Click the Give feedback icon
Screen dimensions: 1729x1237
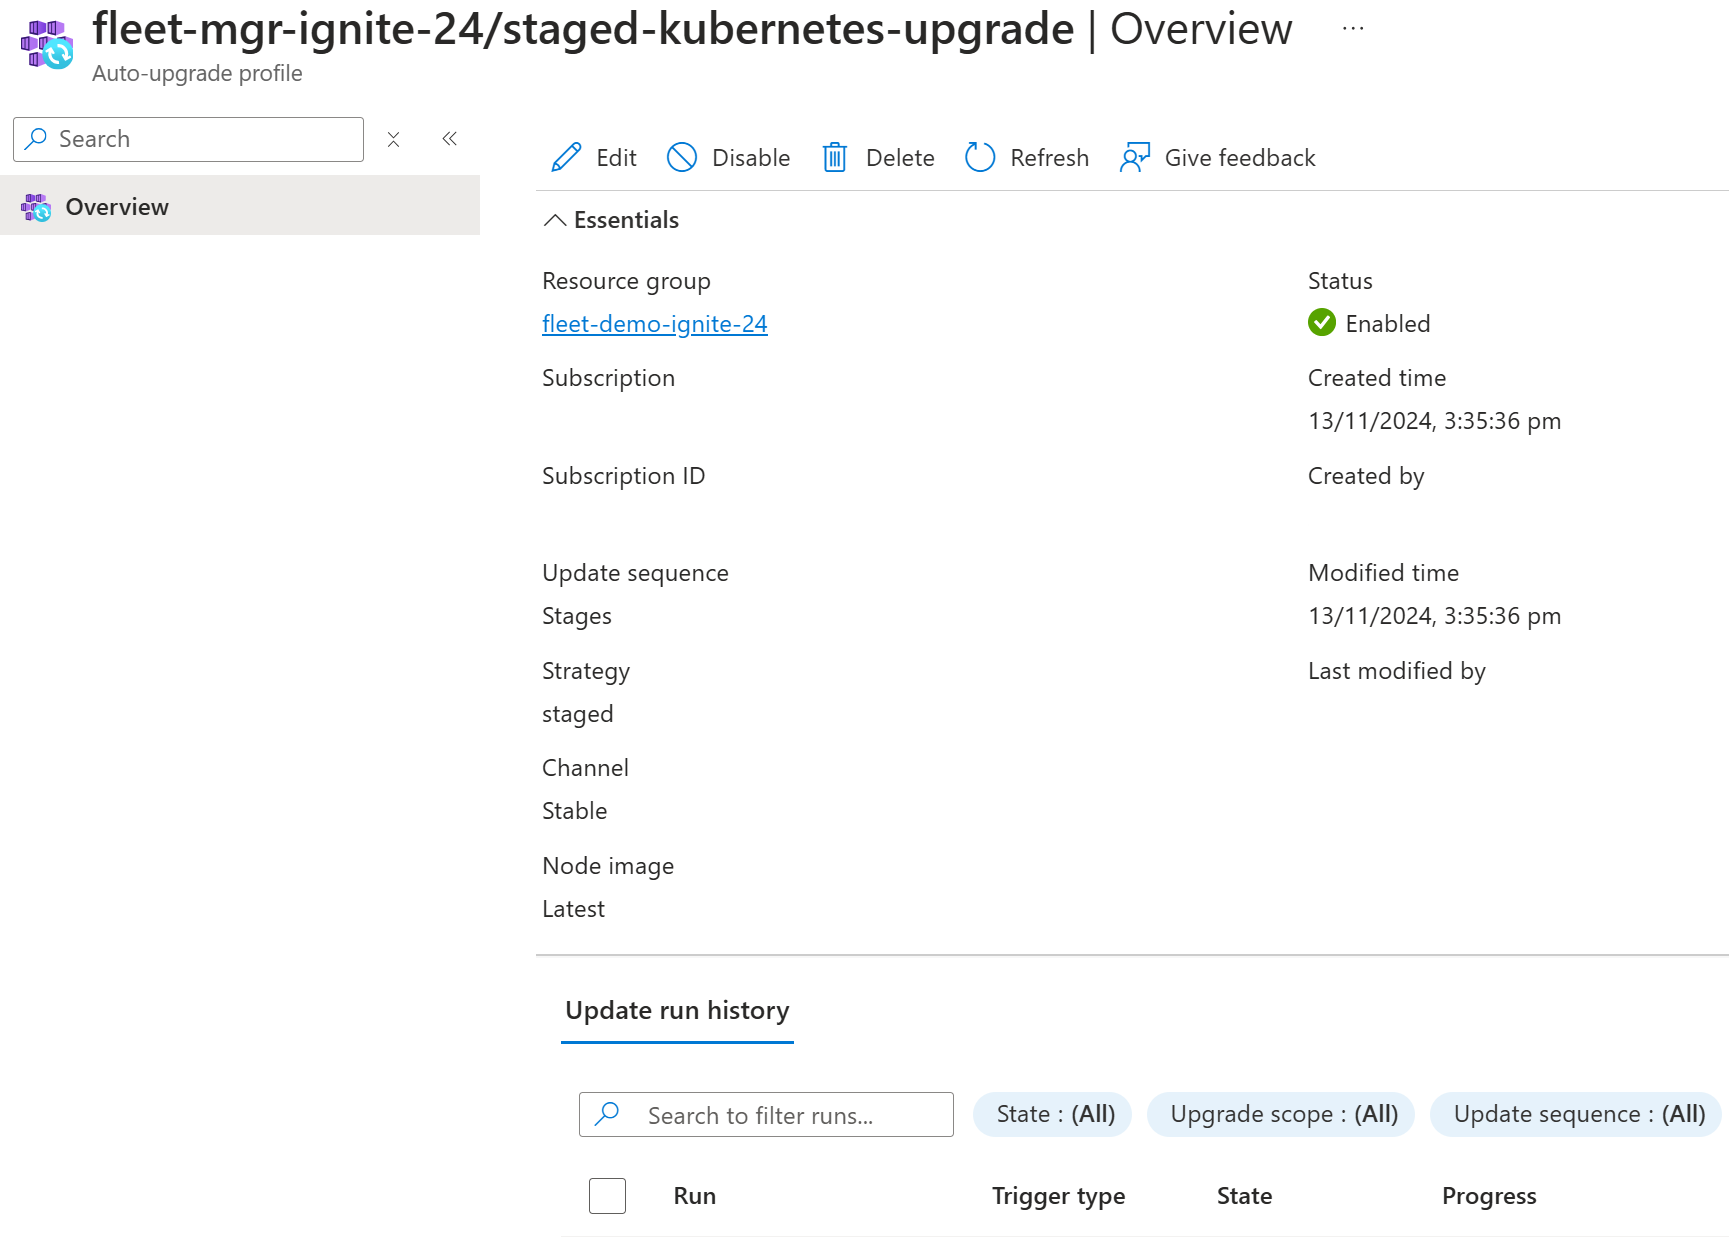tap(1135, 158)
